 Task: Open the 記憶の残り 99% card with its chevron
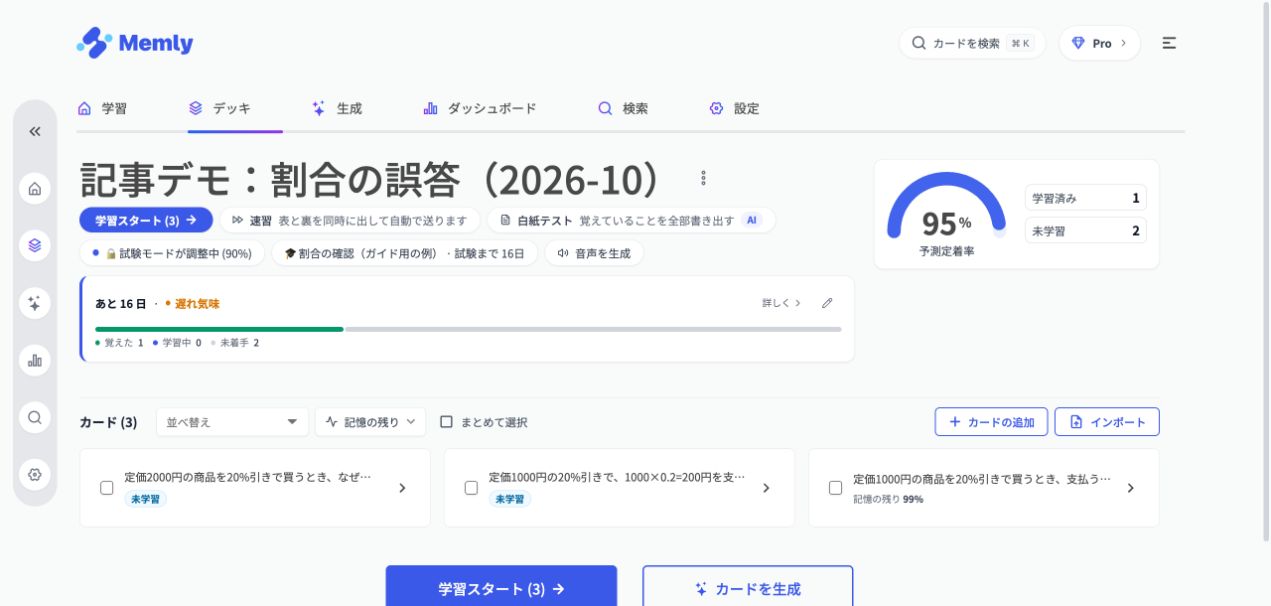coord(1130,488)
